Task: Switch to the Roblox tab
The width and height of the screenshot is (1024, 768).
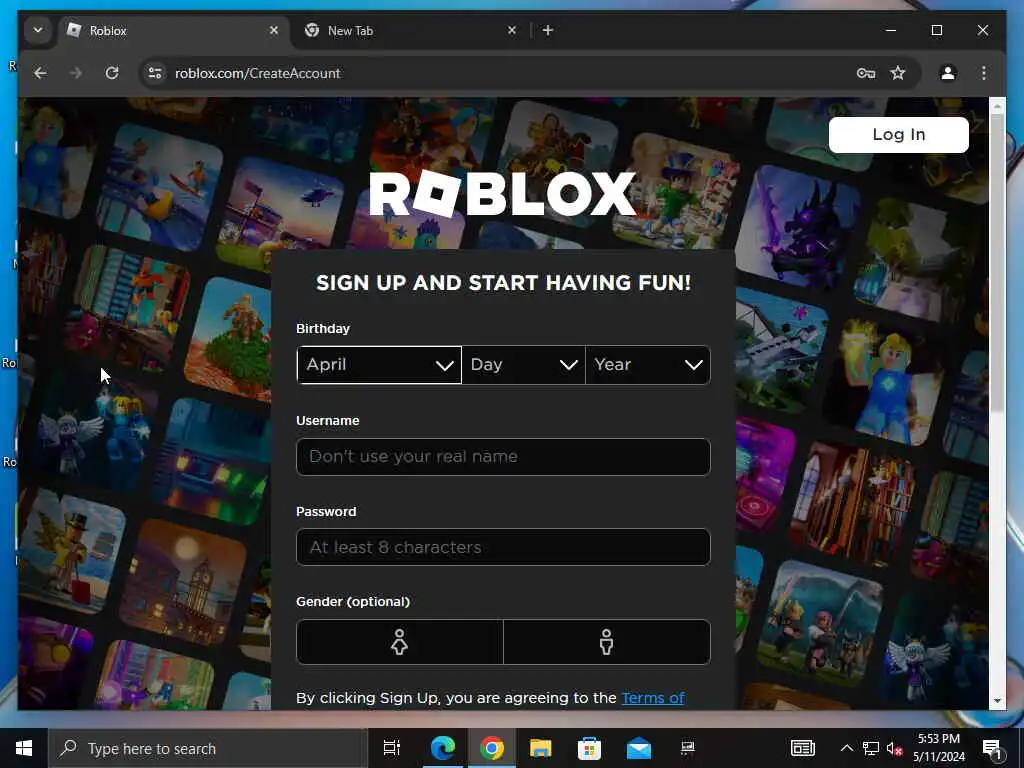Action: (173, 31)
